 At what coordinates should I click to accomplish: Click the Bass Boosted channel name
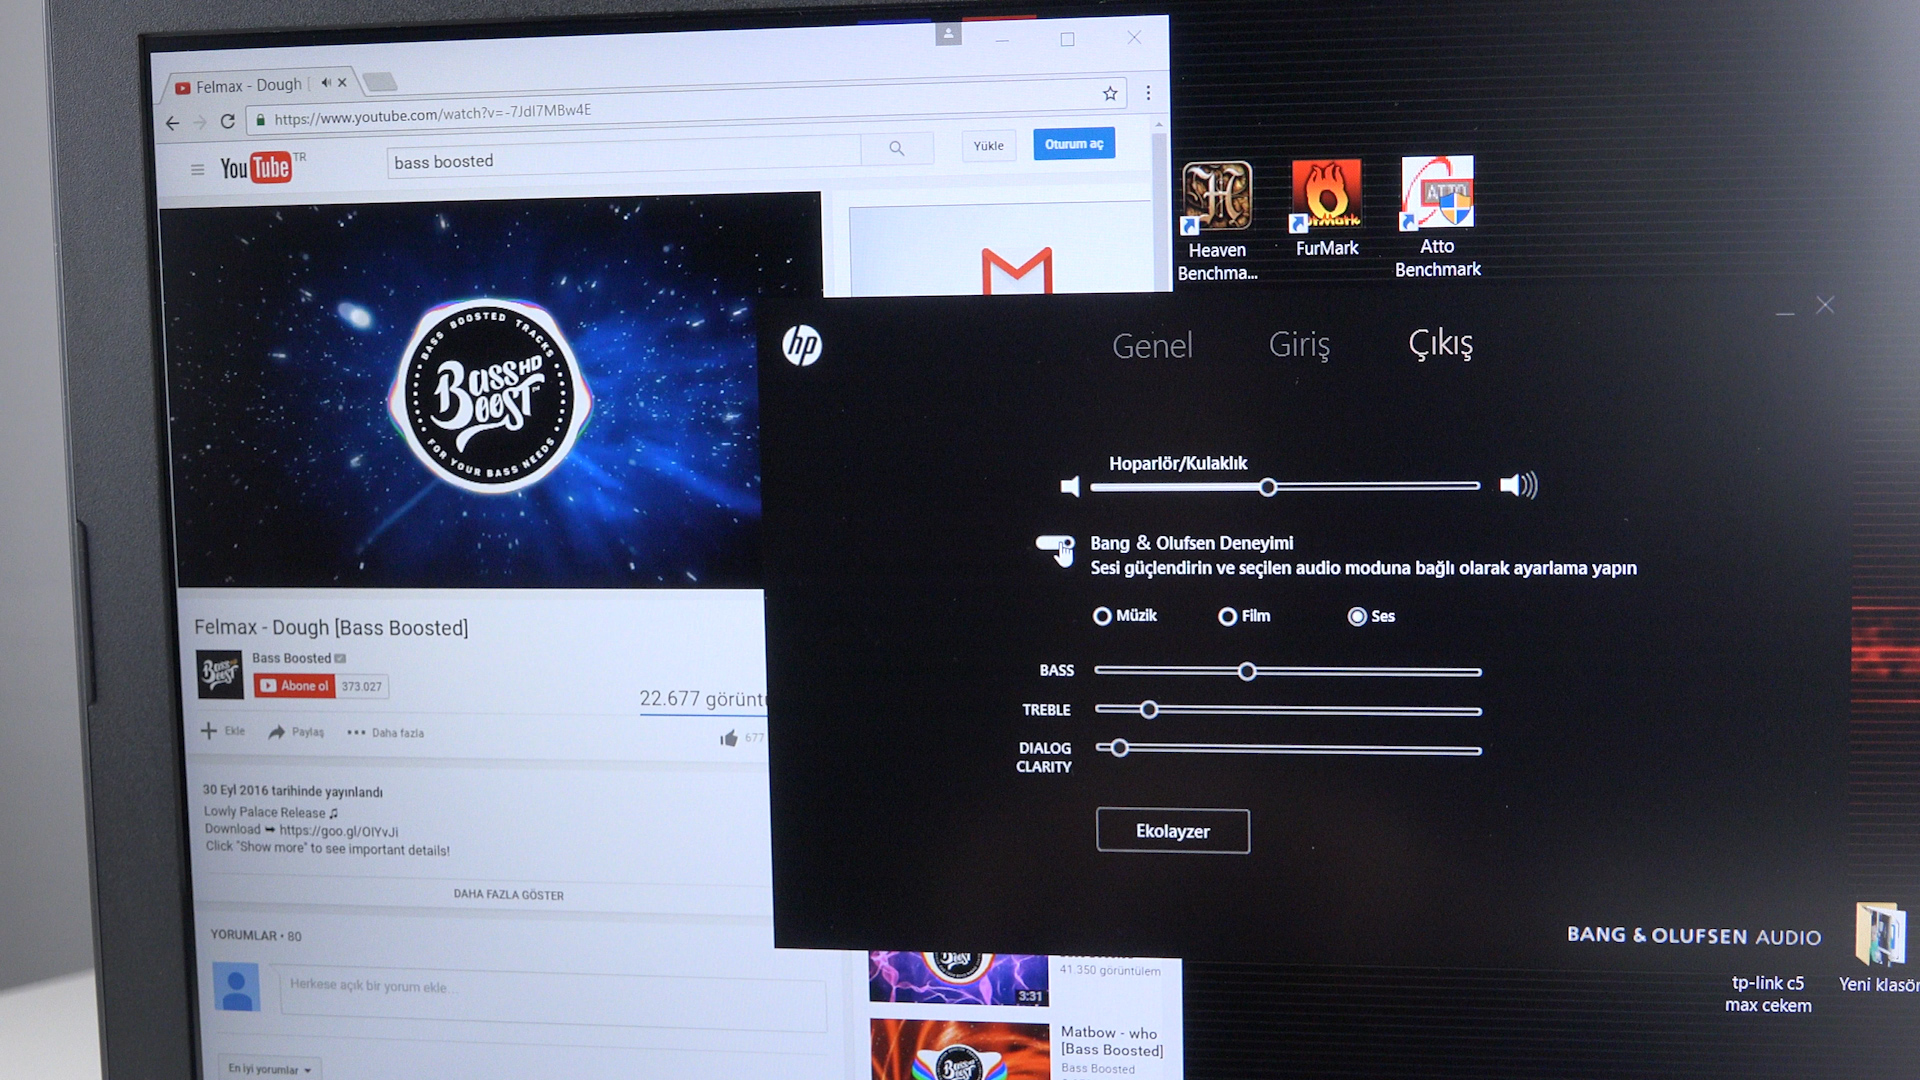coord(291,658)
